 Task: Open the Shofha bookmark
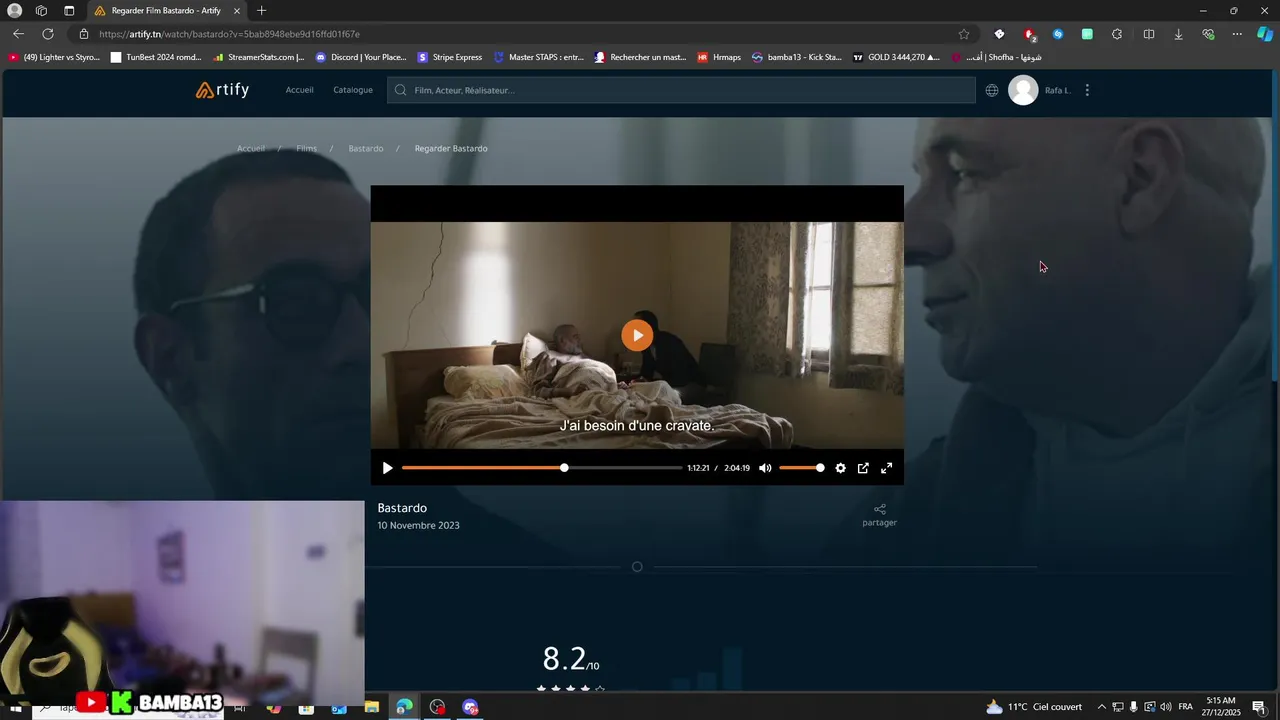click(x=996, y=57)
